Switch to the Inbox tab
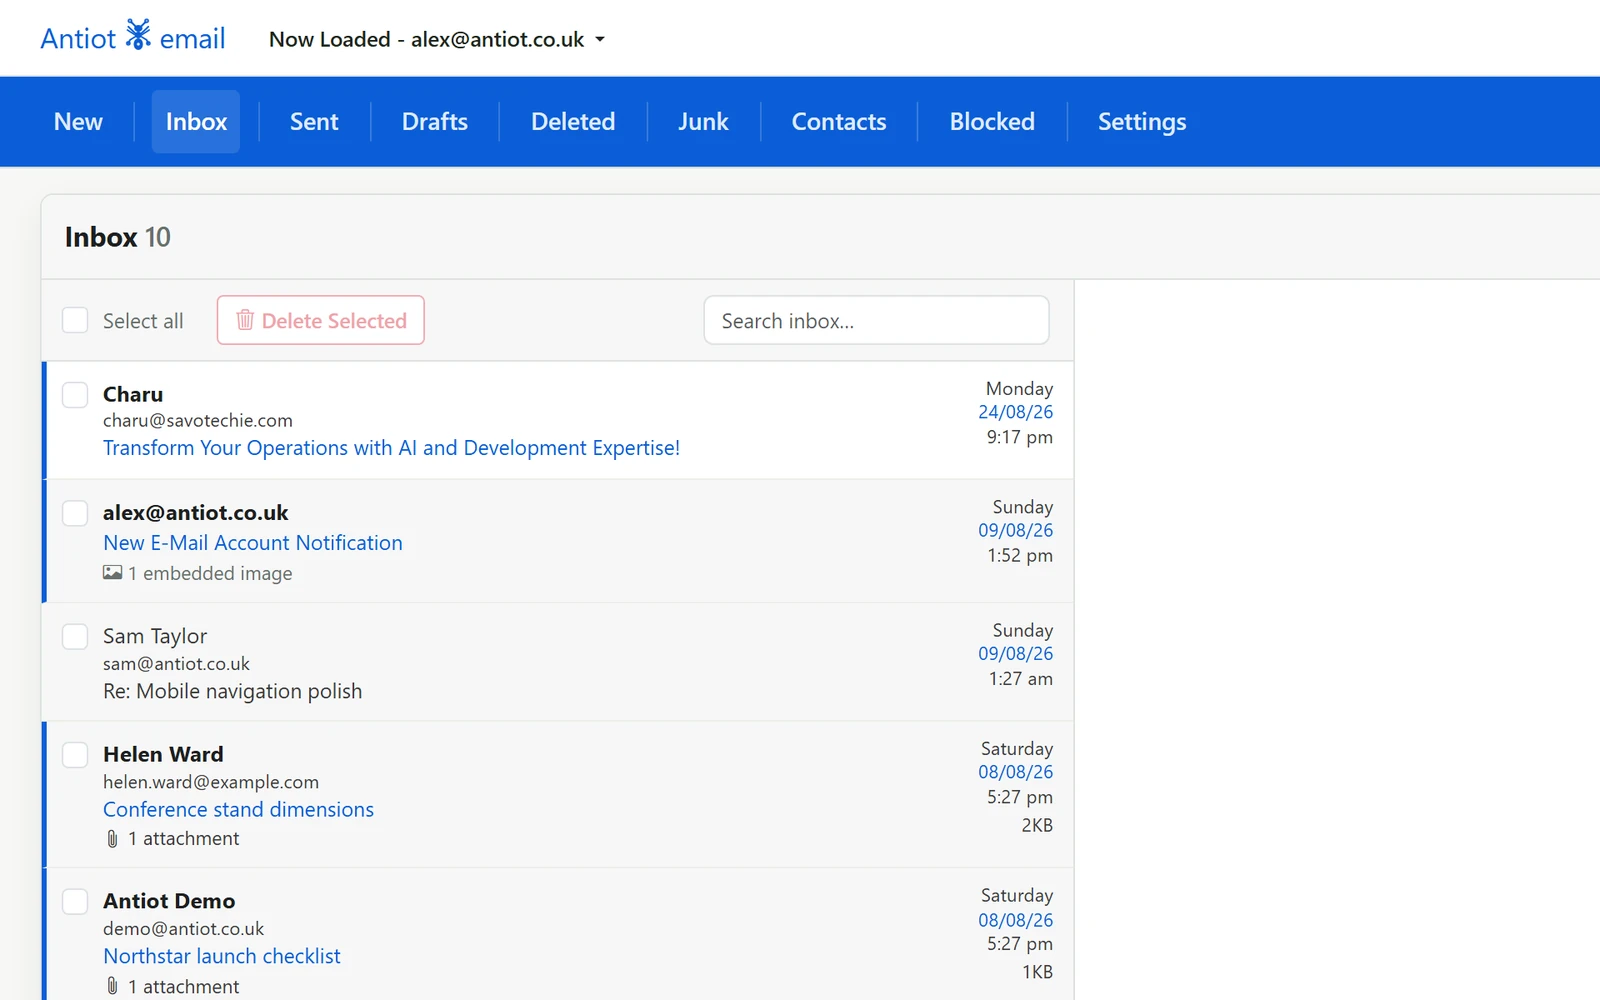 tap(196, 121)
